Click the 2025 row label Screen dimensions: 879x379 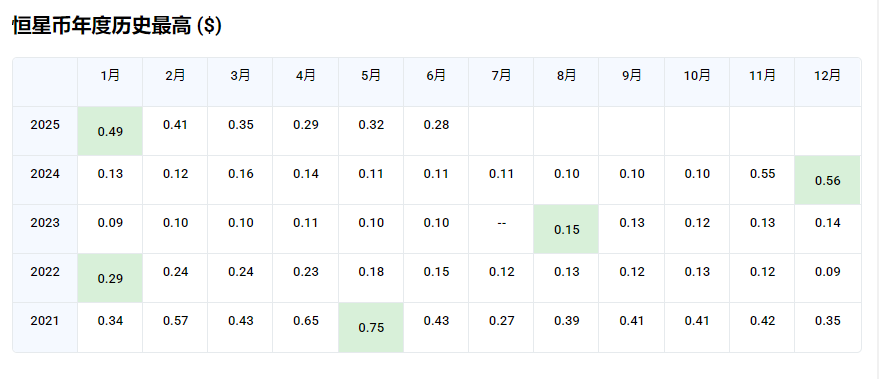pos(45,124)
